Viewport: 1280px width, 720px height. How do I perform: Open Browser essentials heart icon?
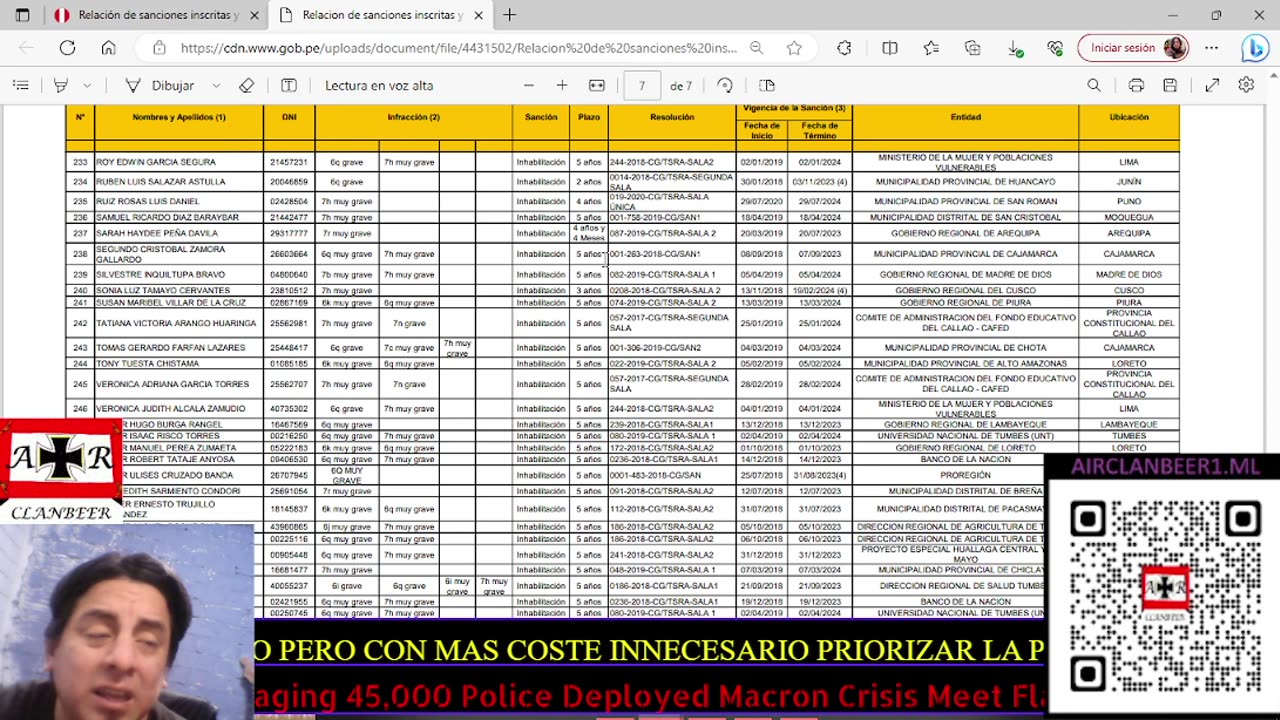[x=1054, y=47]
